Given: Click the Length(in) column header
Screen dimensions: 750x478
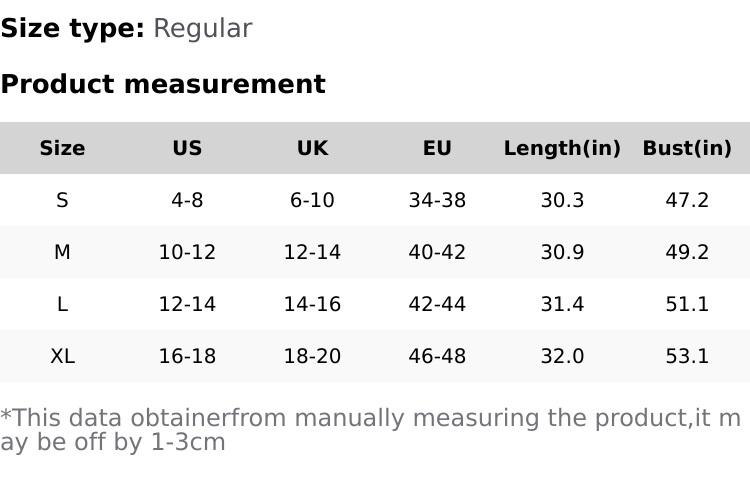Looking at the screenshot, I should [562, 148].
